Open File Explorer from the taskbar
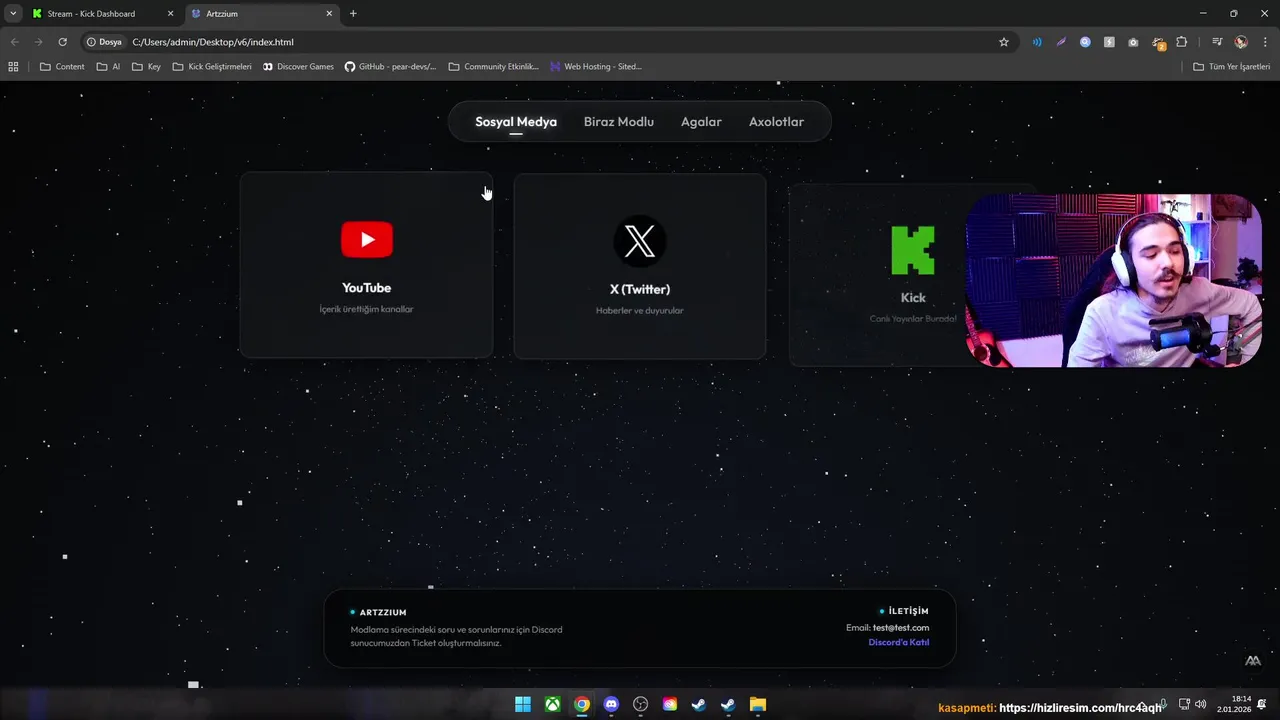 point(758,704)
